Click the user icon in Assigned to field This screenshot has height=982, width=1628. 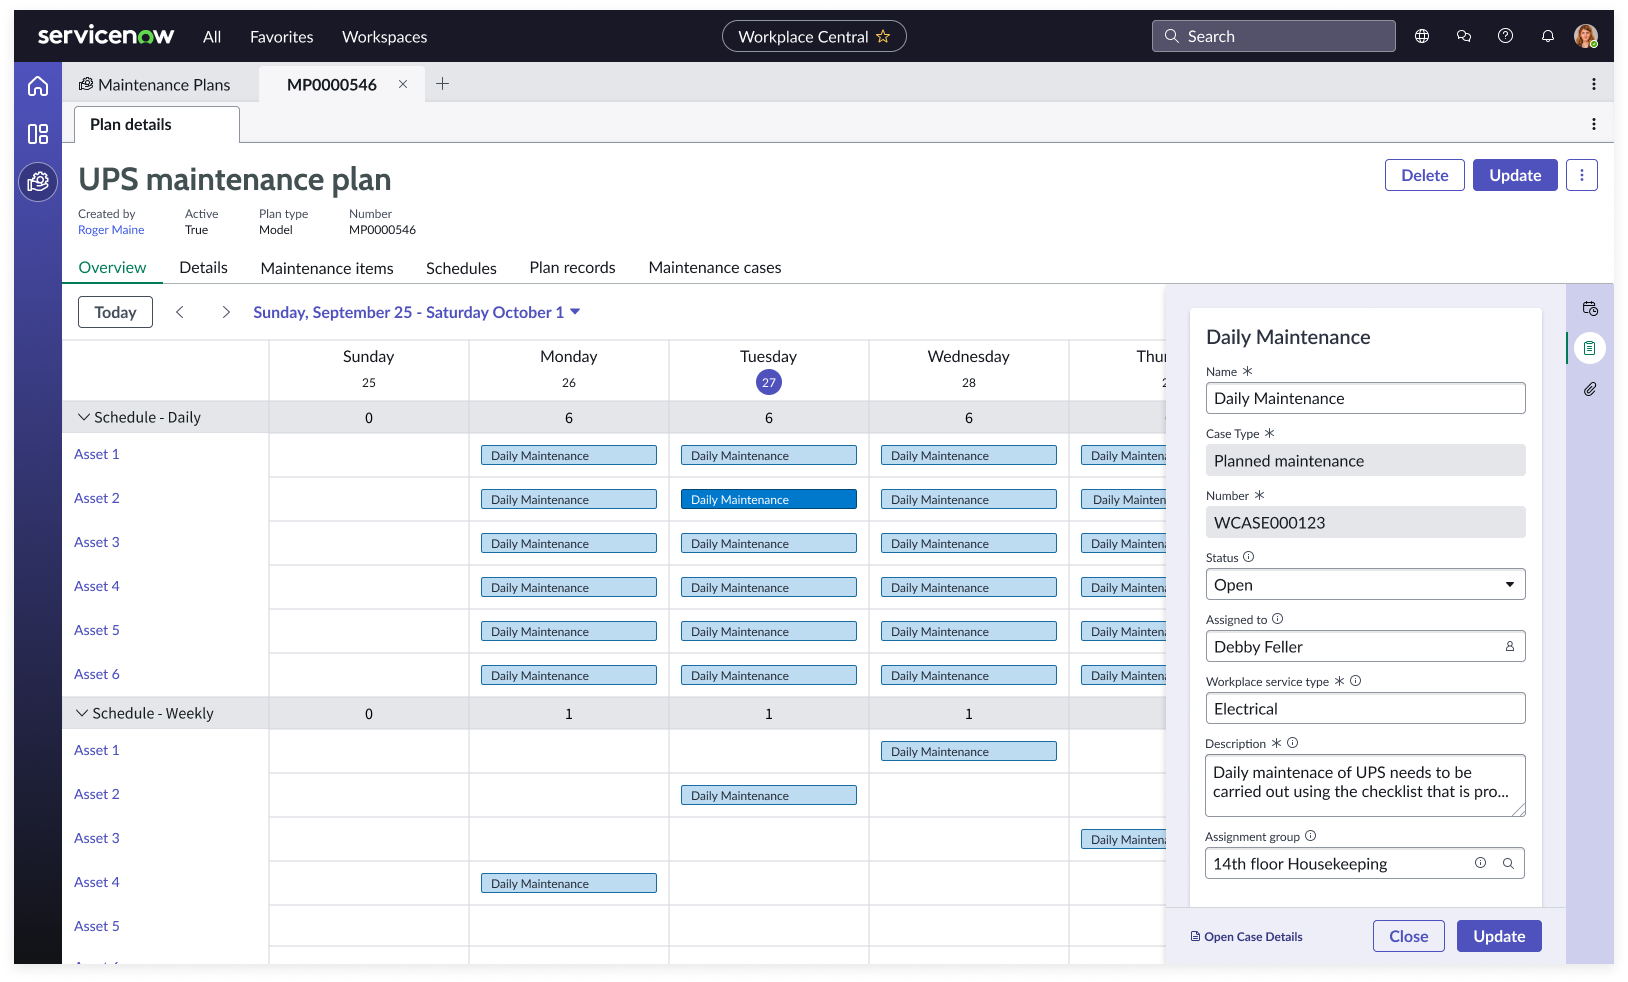pos(1510,647)
